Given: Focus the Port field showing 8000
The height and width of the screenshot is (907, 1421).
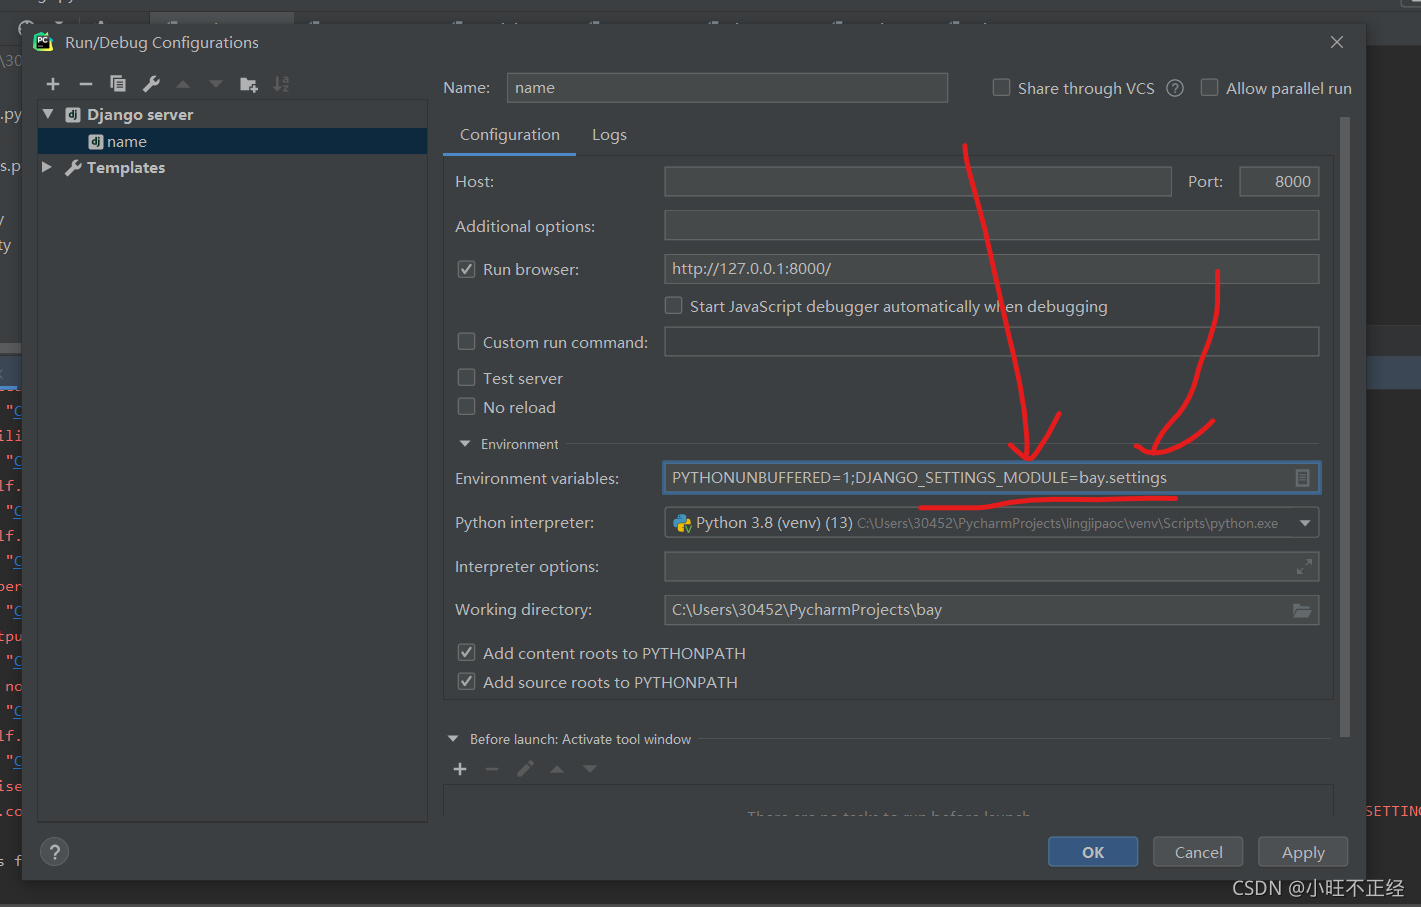Looking at the screenshot, I should pyautogui.click(x=1279, y=182).
